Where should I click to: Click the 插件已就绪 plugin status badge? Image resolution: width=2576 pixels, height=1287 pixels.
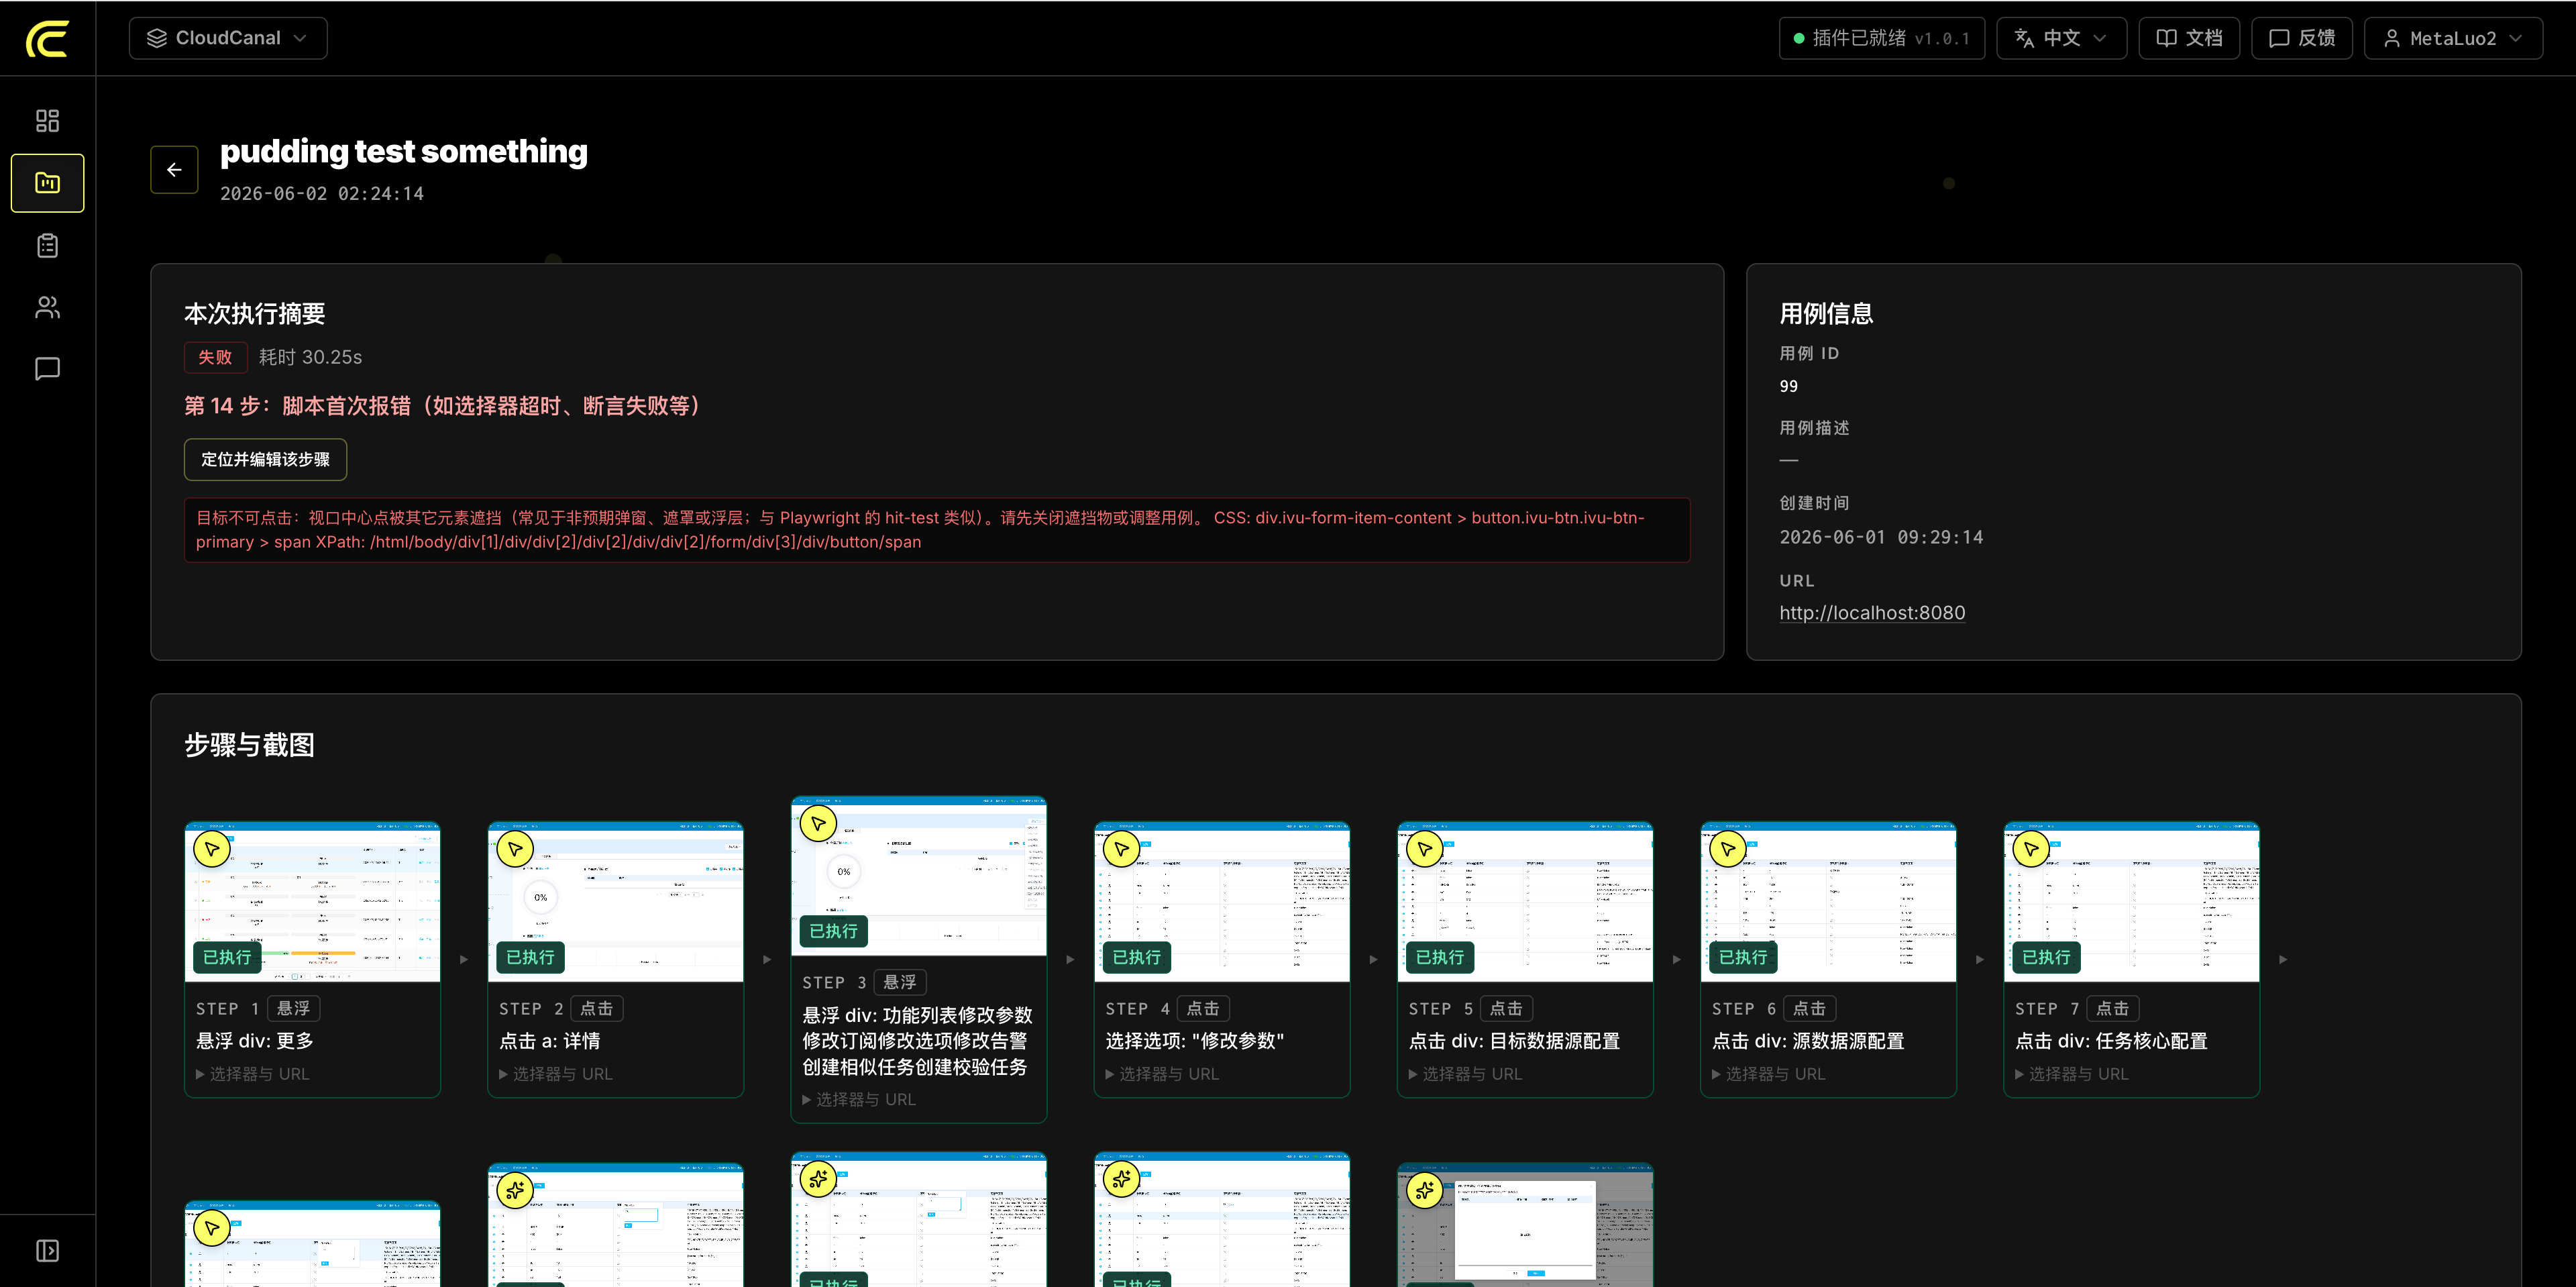click(x=1881, y=38)
